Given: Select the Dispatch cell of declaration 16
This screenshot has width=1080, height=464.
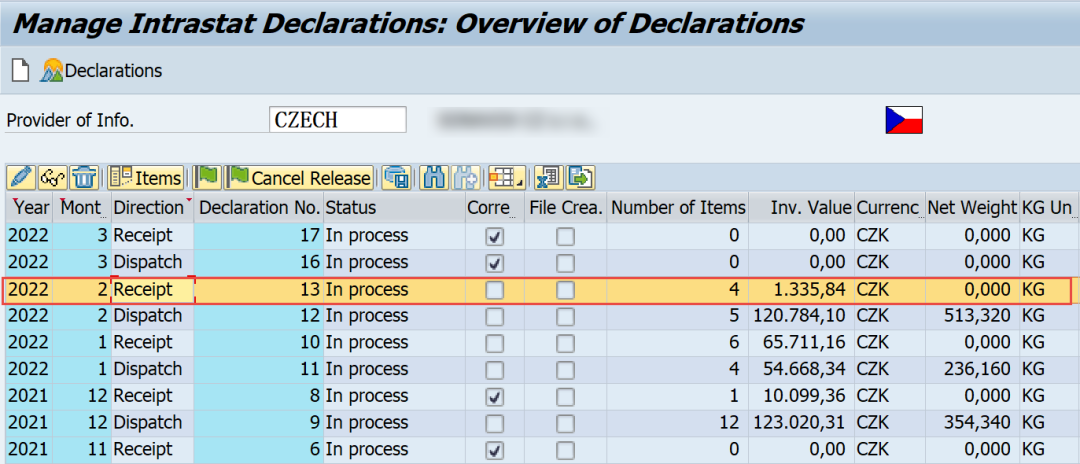Looking at the screenshot, I should coord(152,263).
